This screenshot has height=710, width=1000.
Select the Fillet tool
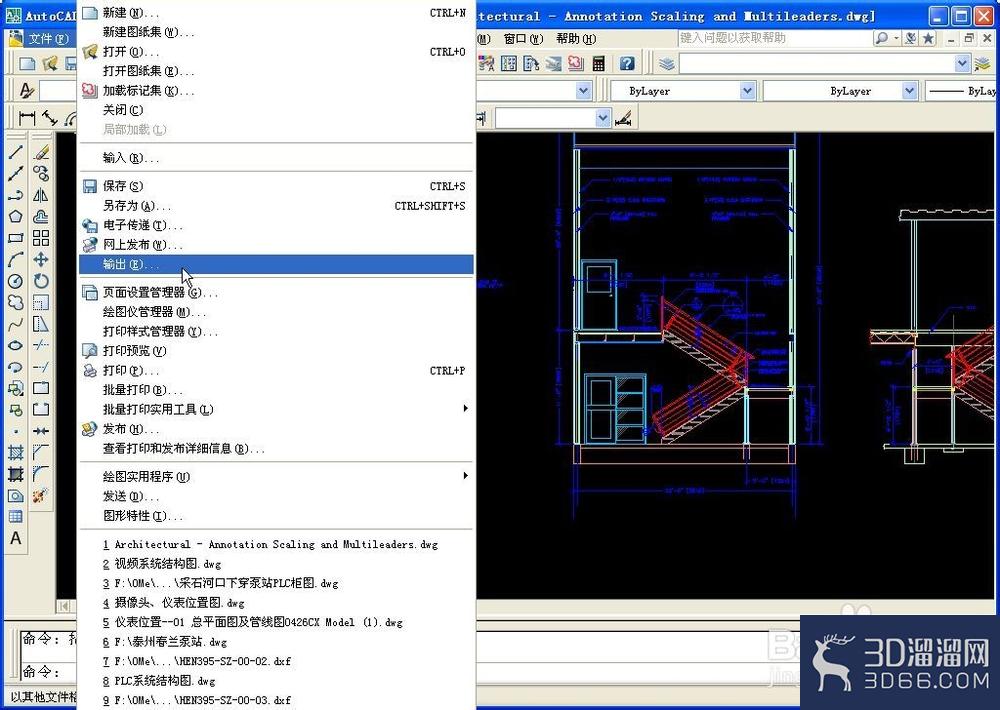tap(41, 474)
